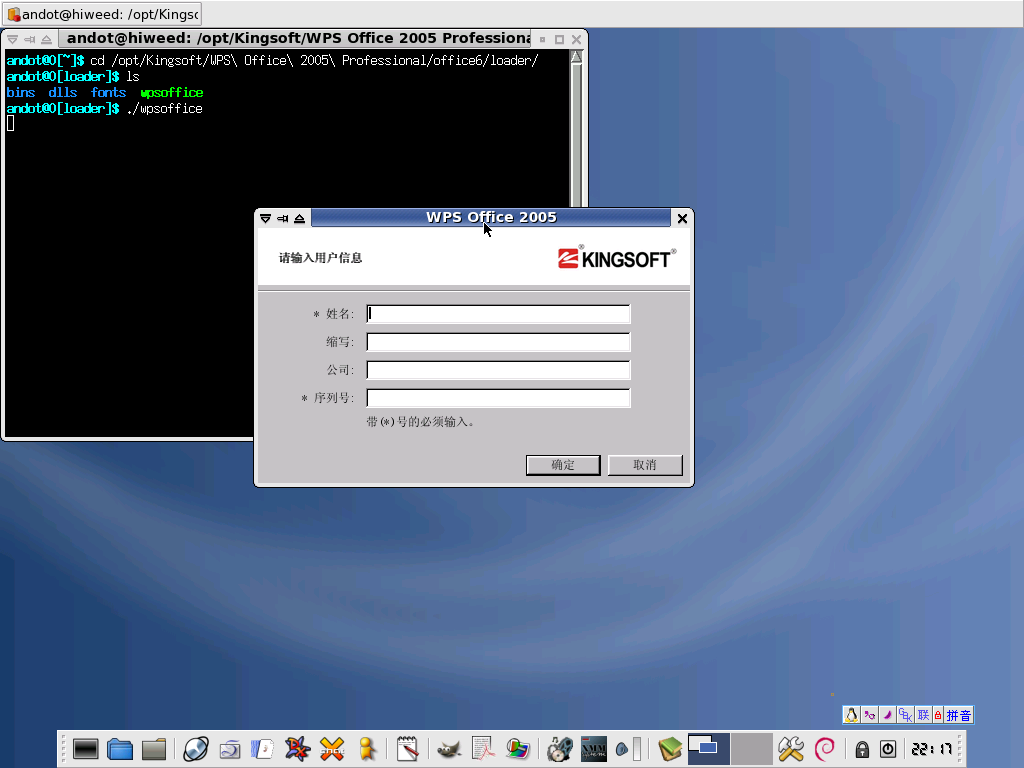1024x768 pixels.
Task: Open the blue folder file manager icon
Action: pyautogui.click(x=120, y=749)
